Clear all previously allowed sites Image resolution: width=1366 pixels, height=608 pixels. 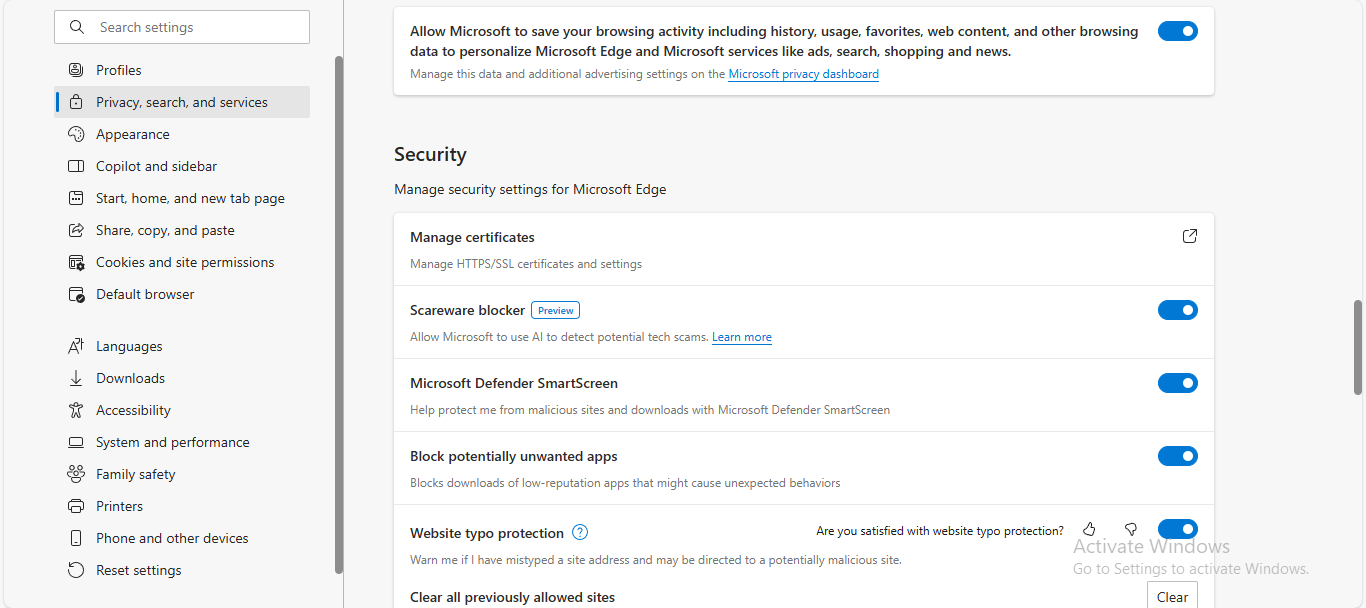tap(1171, 597)
